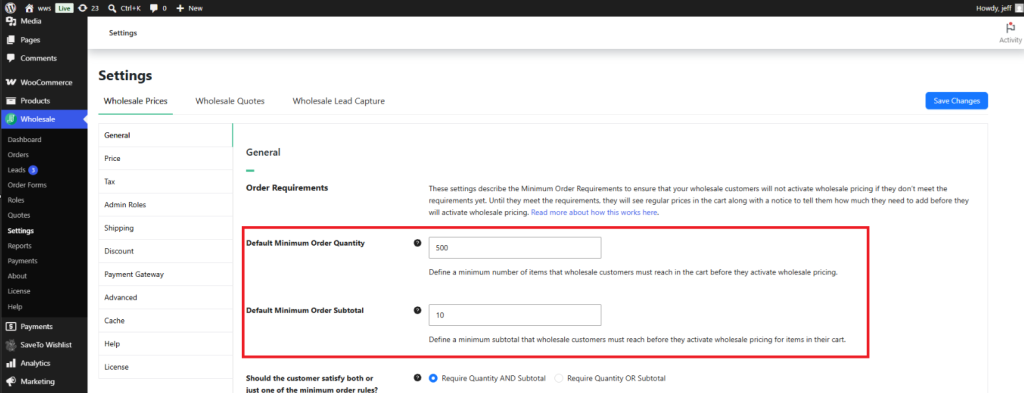Open Howdy, jeff account menu
The height and width of the screenshot is (393, 1024).
993,8
